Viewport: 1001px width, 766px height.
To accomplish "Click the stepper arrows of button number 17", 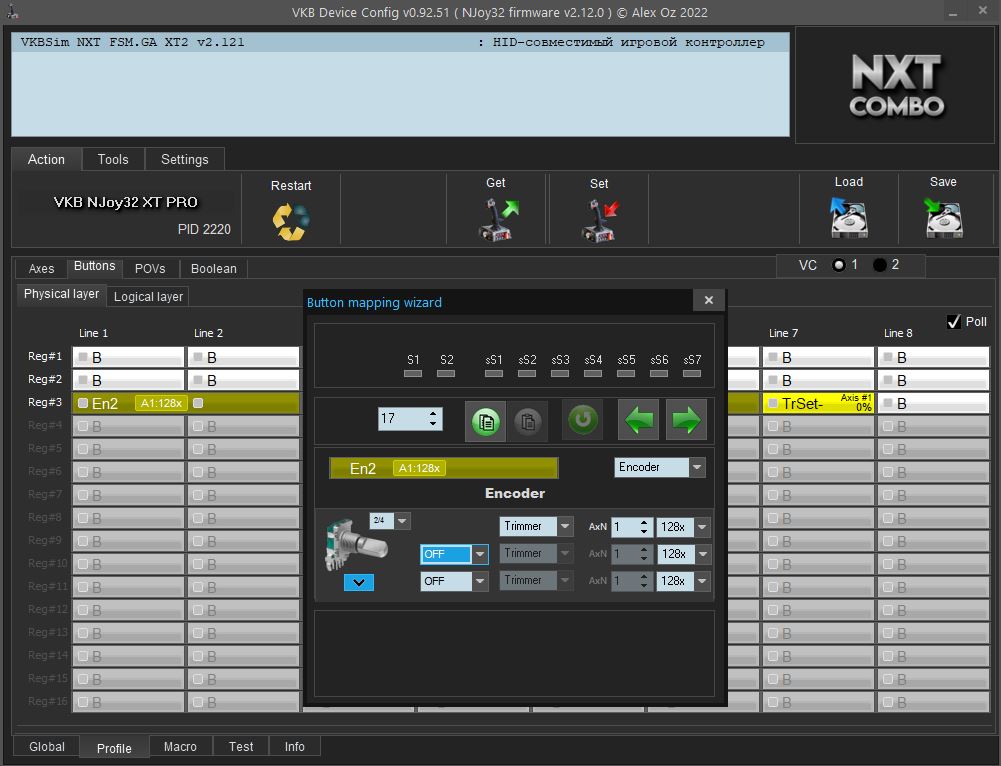I will tap(433, 419).
